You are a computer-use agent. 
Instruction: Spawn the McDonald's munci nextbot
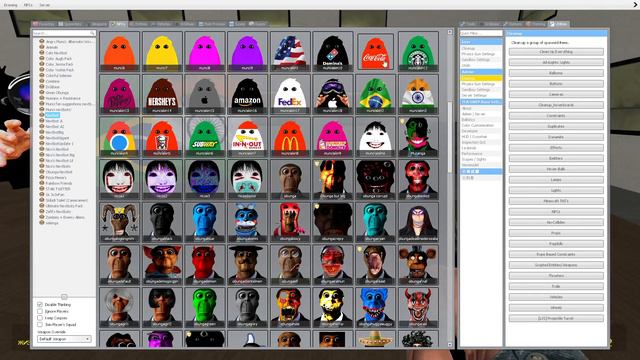(290, 137)
